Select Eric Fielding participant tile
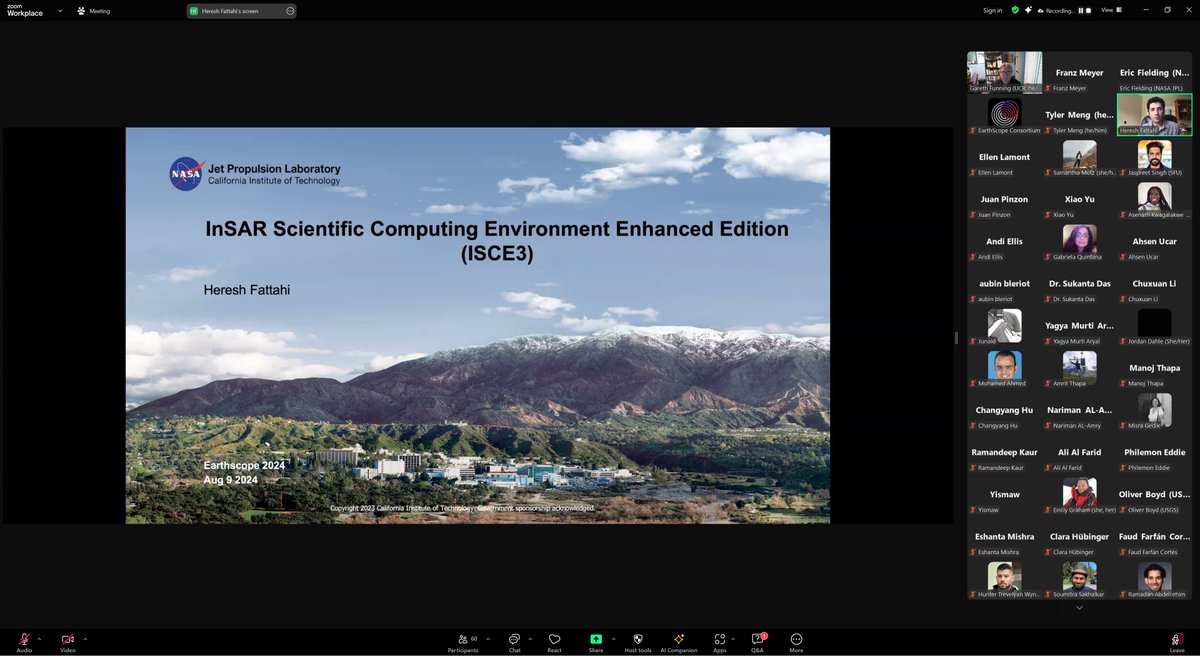Screen dimensions: 1200x656 click(1154, 72)
